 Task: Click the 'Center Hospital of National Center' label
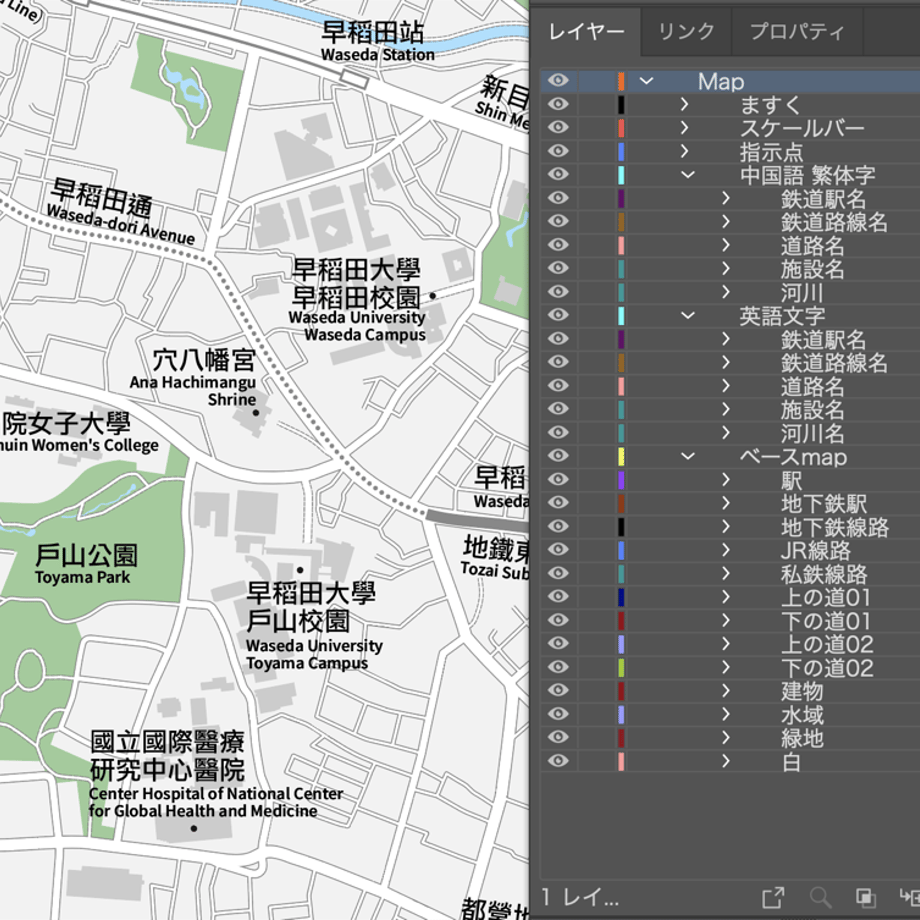[216, 793]
